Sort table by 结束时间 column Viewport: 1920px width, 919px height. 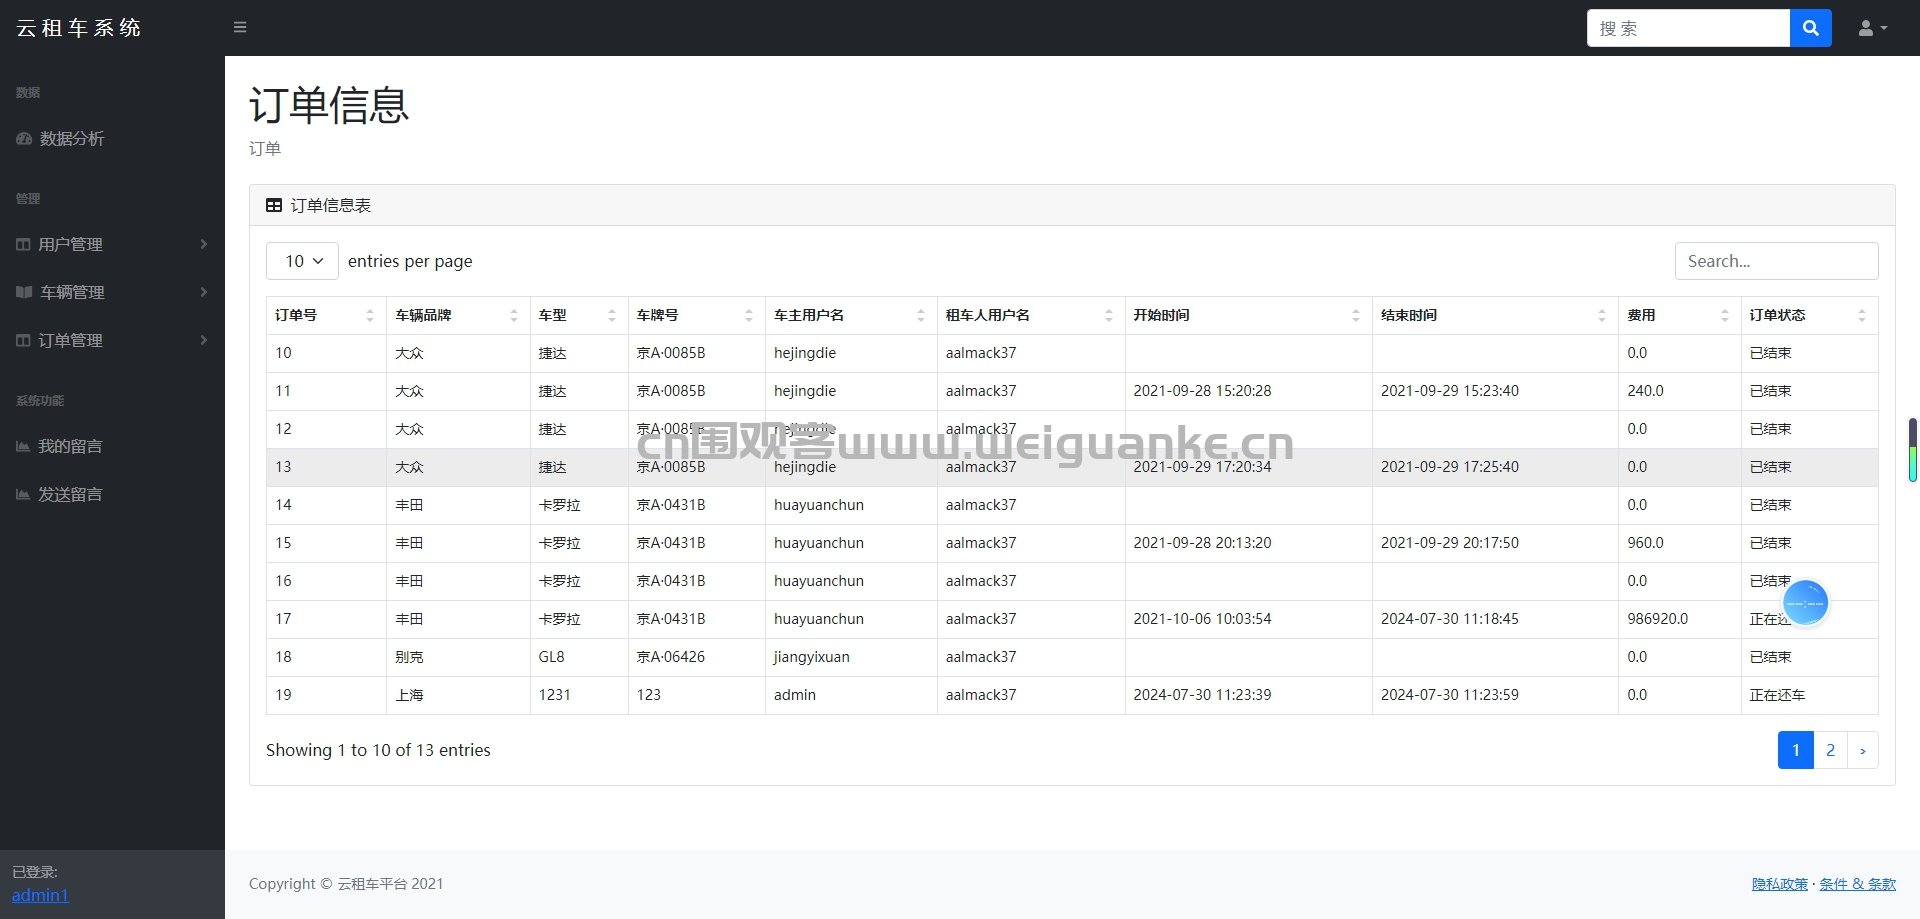tap(1495, 315)
